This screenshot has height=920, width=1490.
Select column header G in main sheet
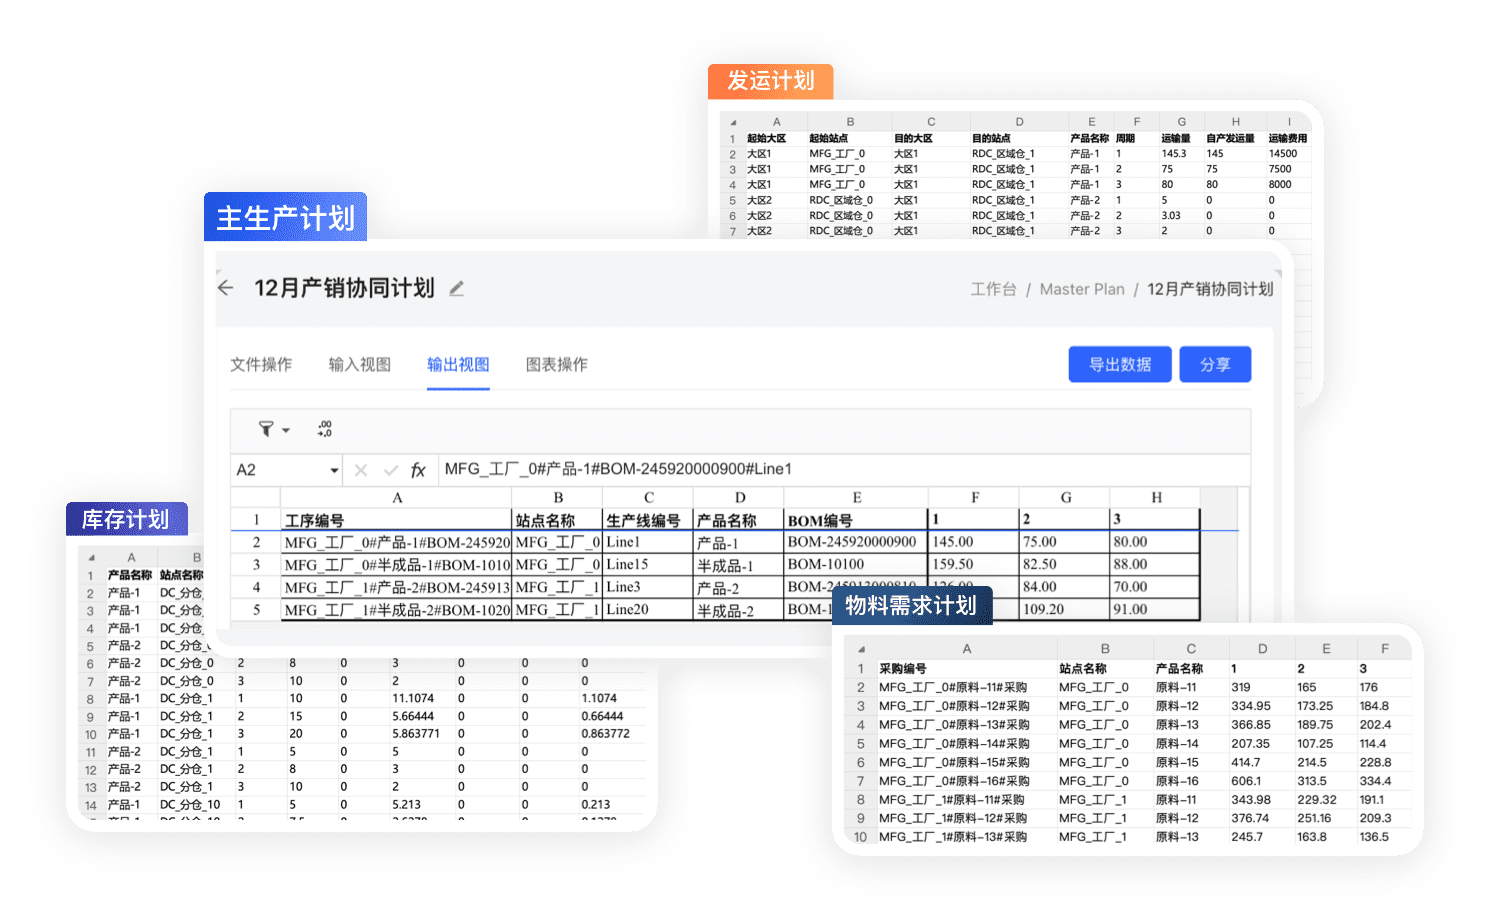(x=1065, y=497)
